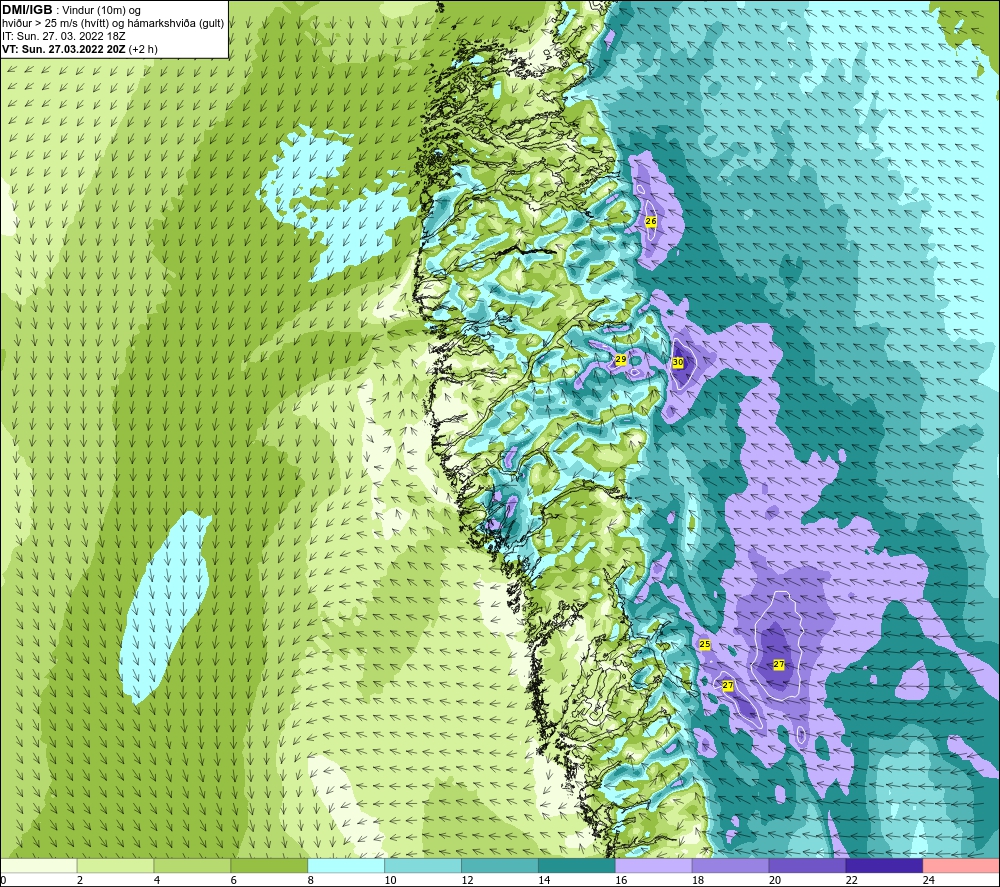Pick the 8–10 m/s light cyan swatch
The image size is (1000, 887).
click(346, 865)
